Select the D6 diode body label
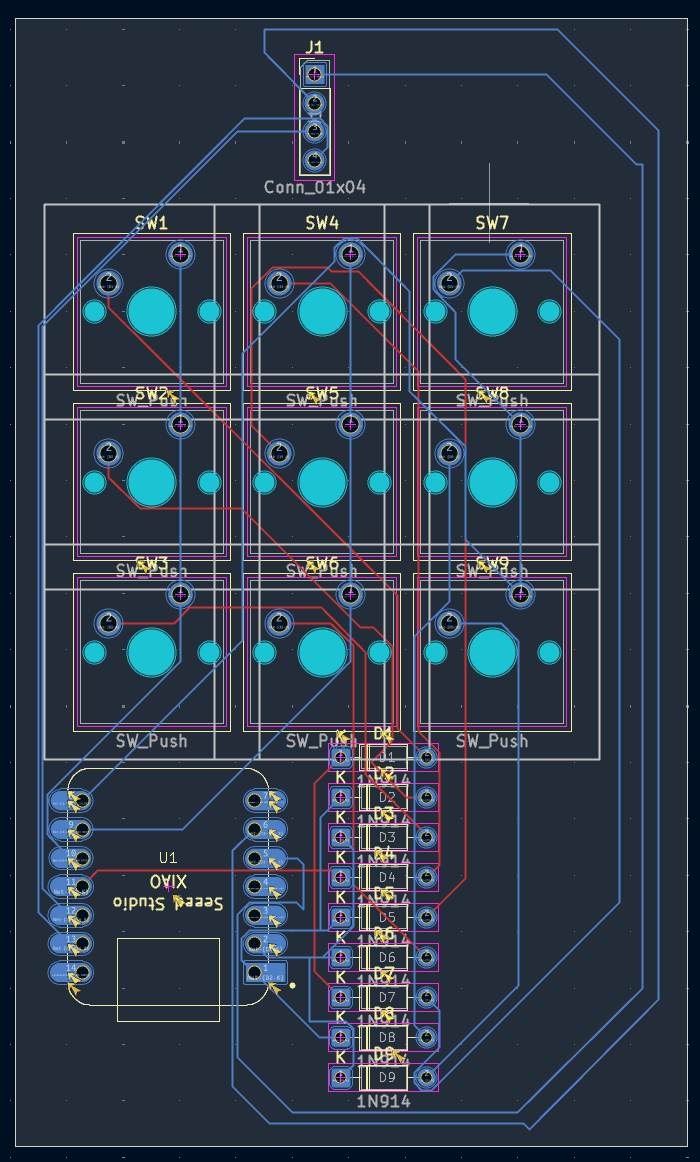Screen dimensions: 700x1162 pyautogui.click(x=387, y=957)
